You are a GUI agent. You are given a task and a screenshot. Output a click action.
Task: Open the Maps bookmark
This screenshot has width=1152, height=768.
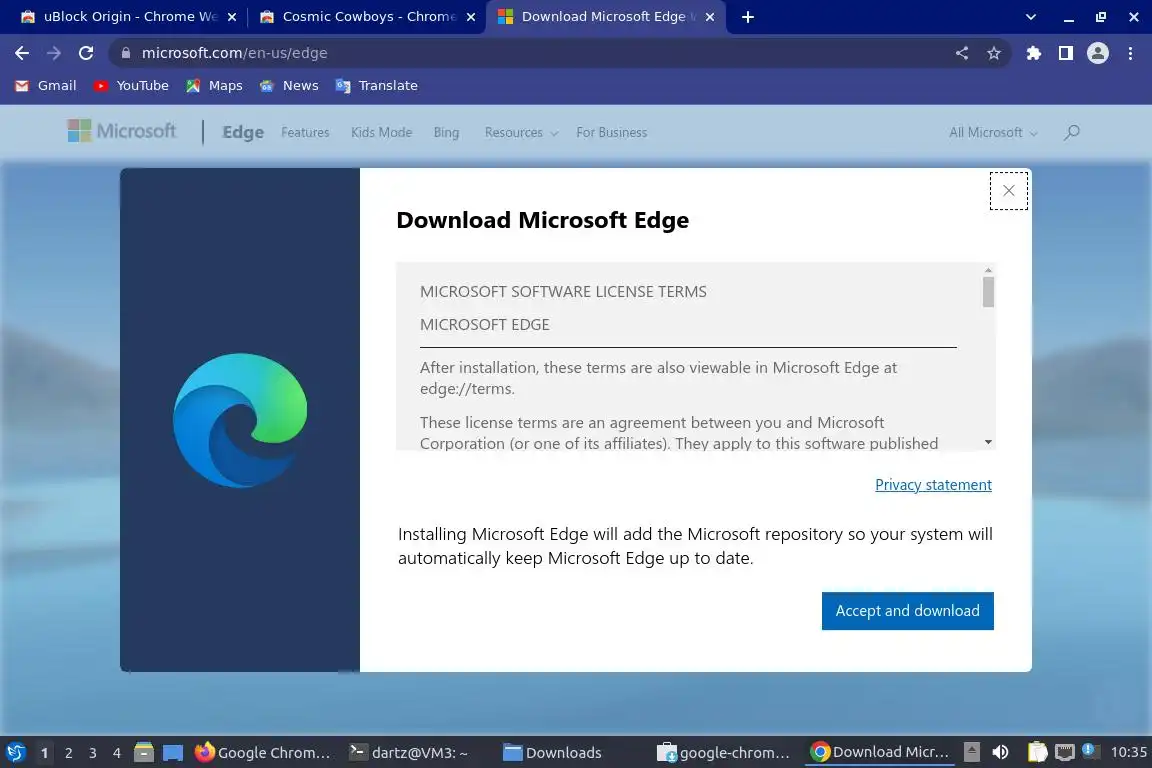pyautogui.click(x=215, y=85)
